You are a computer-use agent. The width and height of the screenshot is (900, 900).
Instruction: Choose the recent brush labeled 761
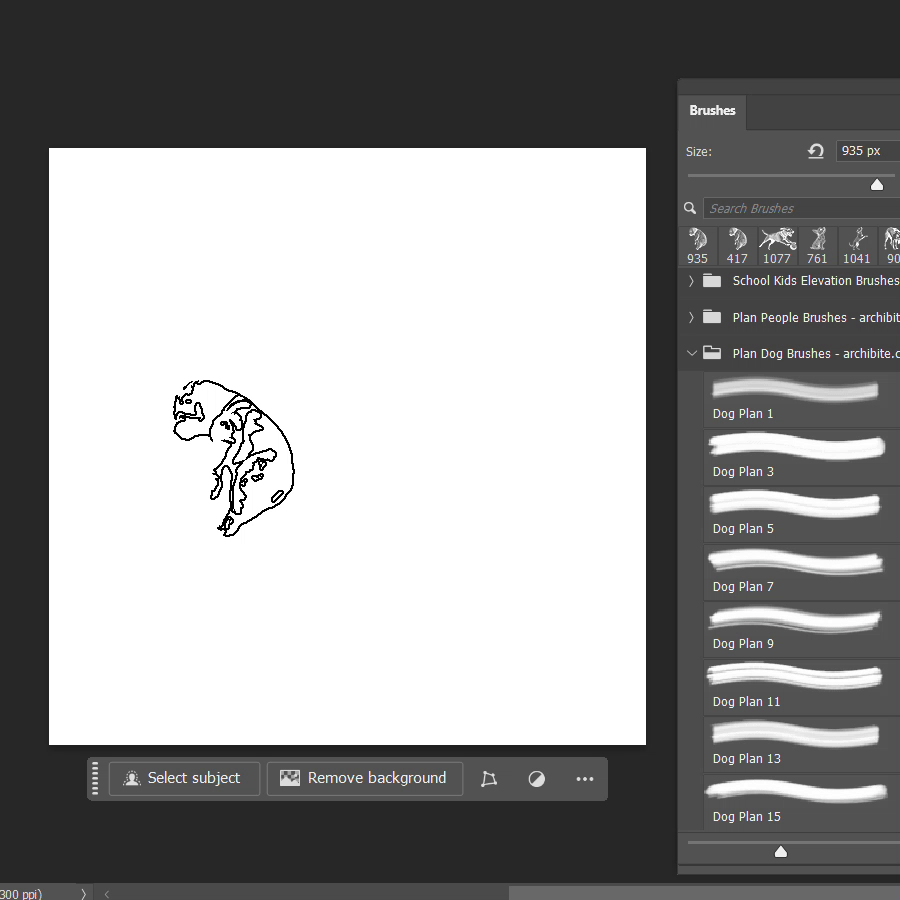(x=817, y=245)
